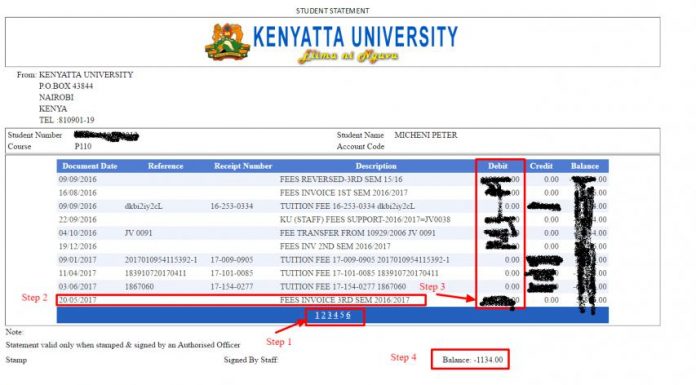Click the Student Number label
Screen dimensions: 696x385
click(35, 135)
